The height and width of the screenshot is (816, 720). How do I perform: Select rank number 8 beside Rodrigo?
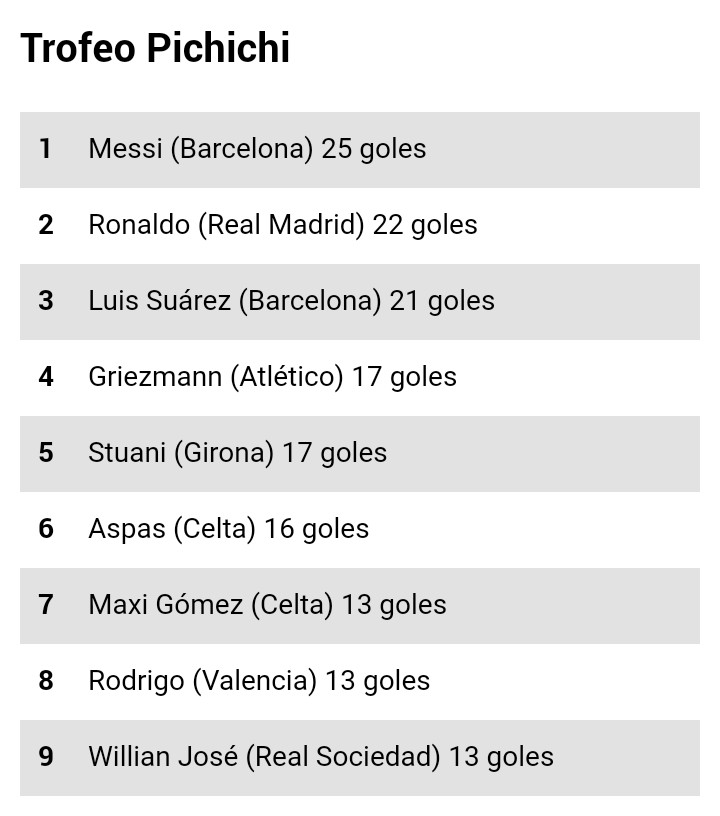click(x=46, y=681)
